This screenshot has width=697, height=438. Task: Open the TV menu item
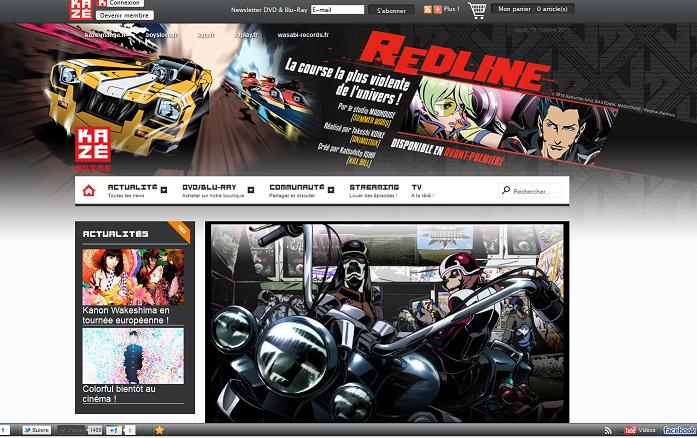(x=422, y=190)
